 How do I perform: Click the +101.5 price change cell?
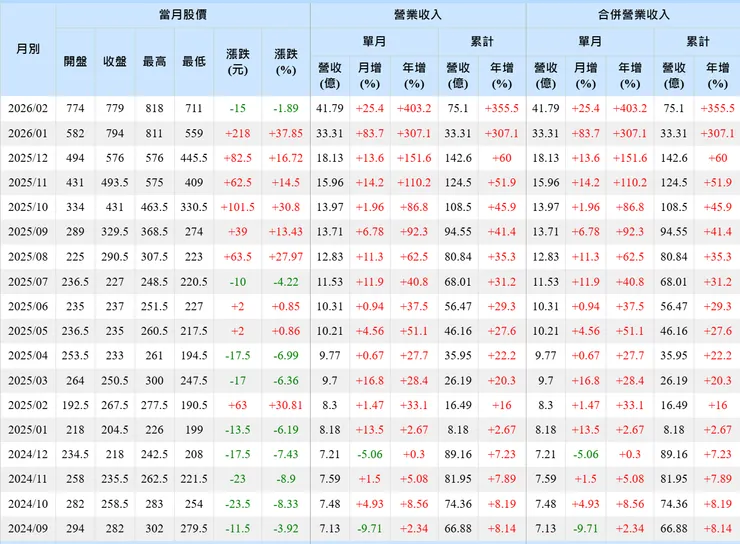point(237,207)
